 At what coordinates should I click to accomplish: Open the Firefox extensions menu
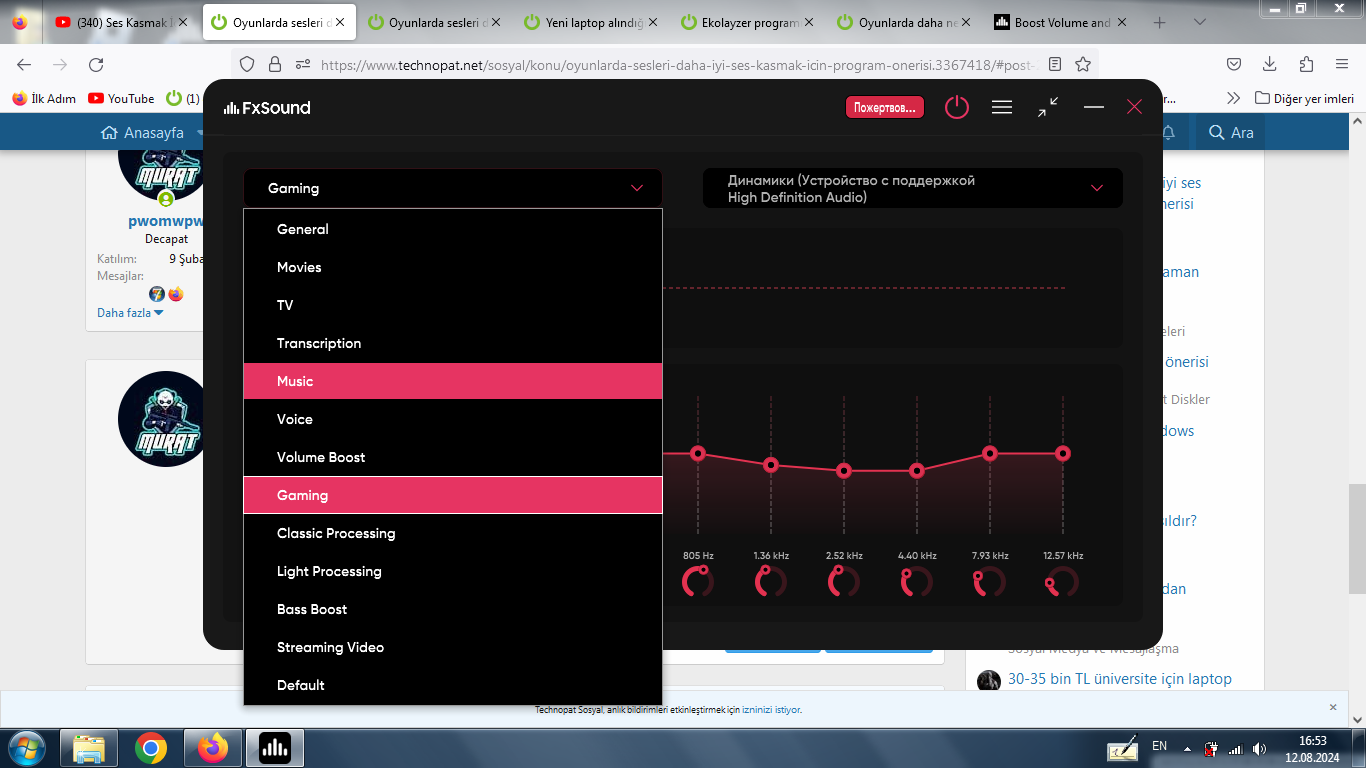coord(1306,64)
